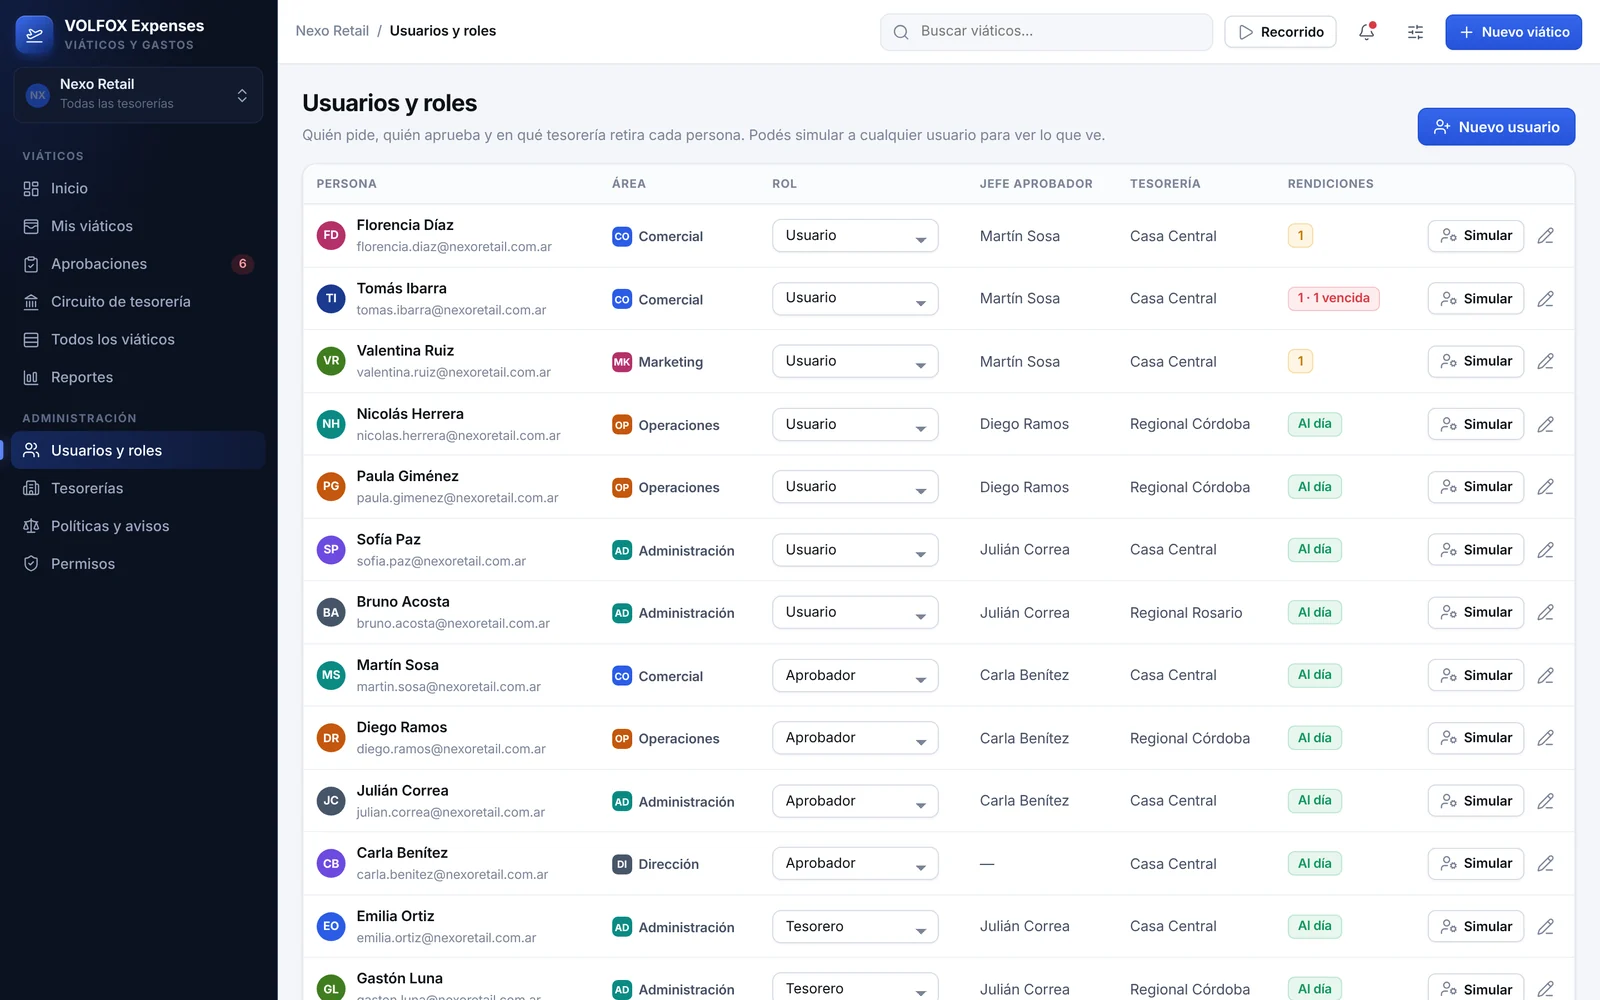Open Circuito de tesorería
The height and width of the screenshot is (1000, 1600).
pyautogui.click(x=138, y=302)
